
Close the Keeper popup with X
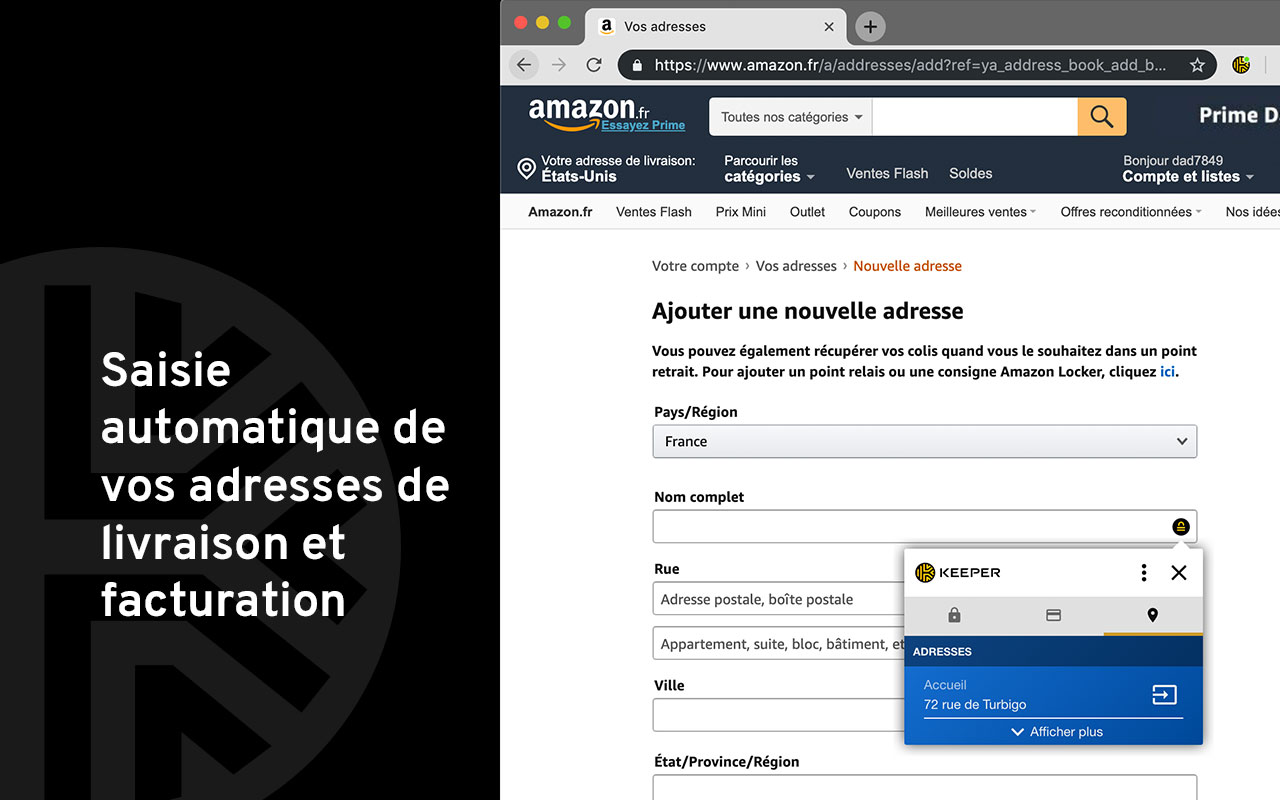[x=1179, y=572]
